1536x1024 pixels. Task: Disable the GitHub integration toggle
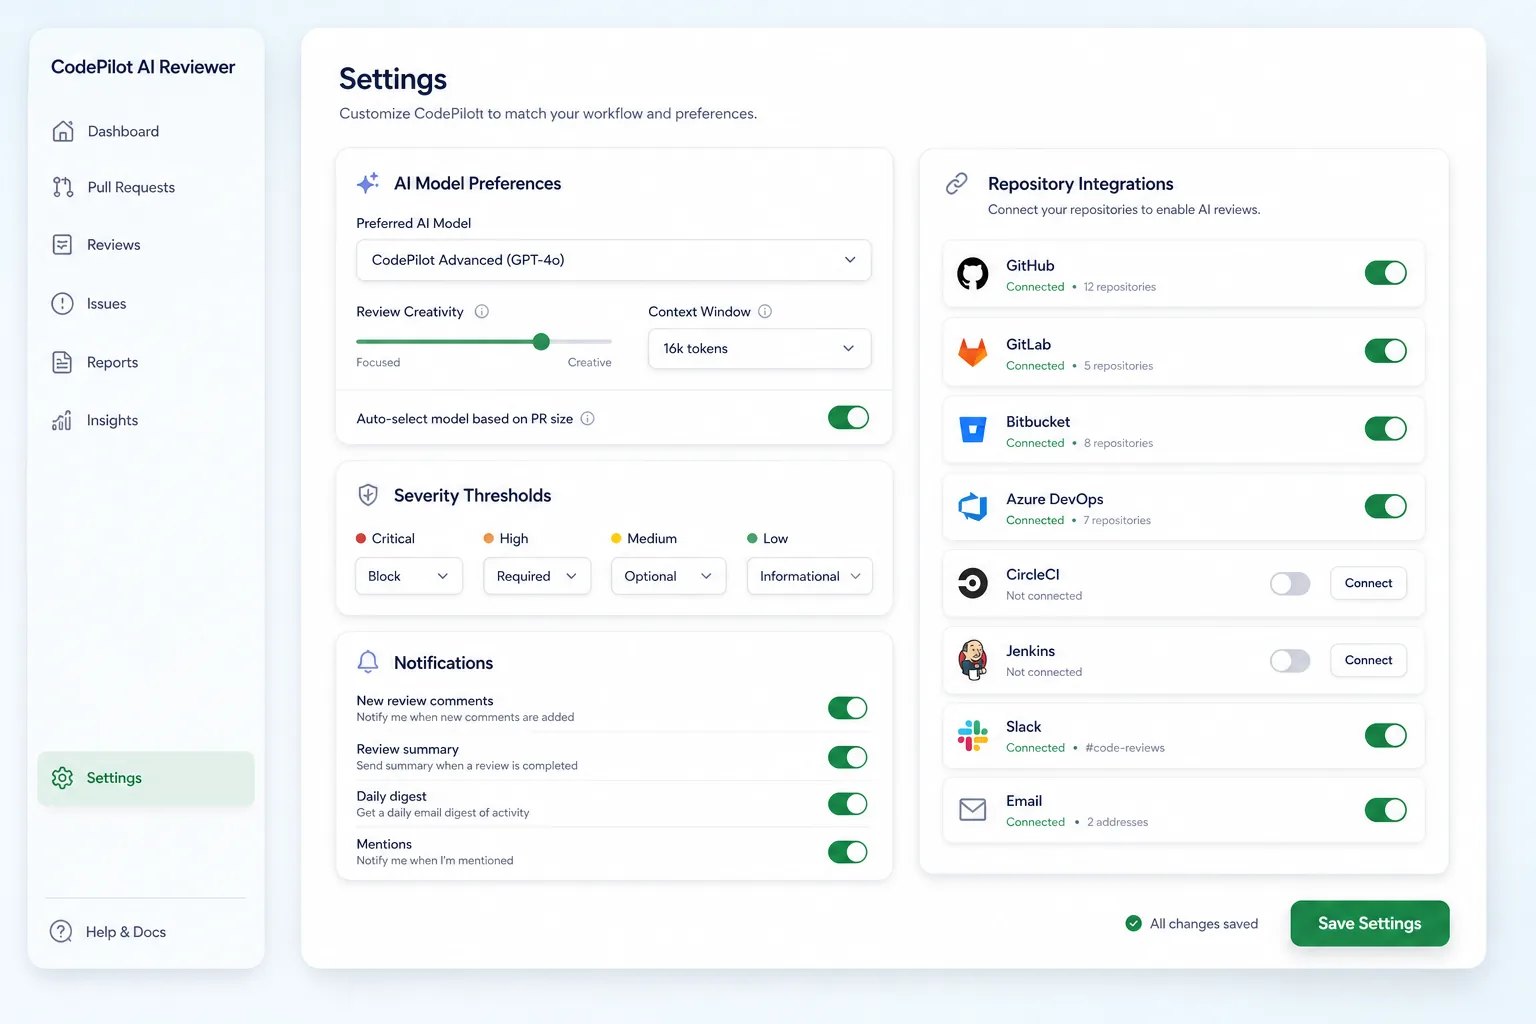[1386, 273]
